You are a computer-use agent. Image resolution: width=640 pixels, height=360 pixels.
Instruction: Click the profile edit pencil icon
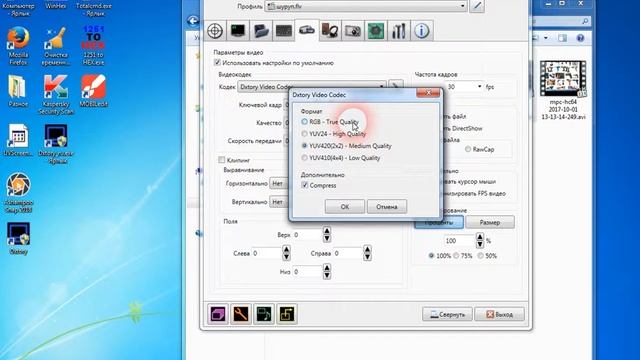[477, 6]
